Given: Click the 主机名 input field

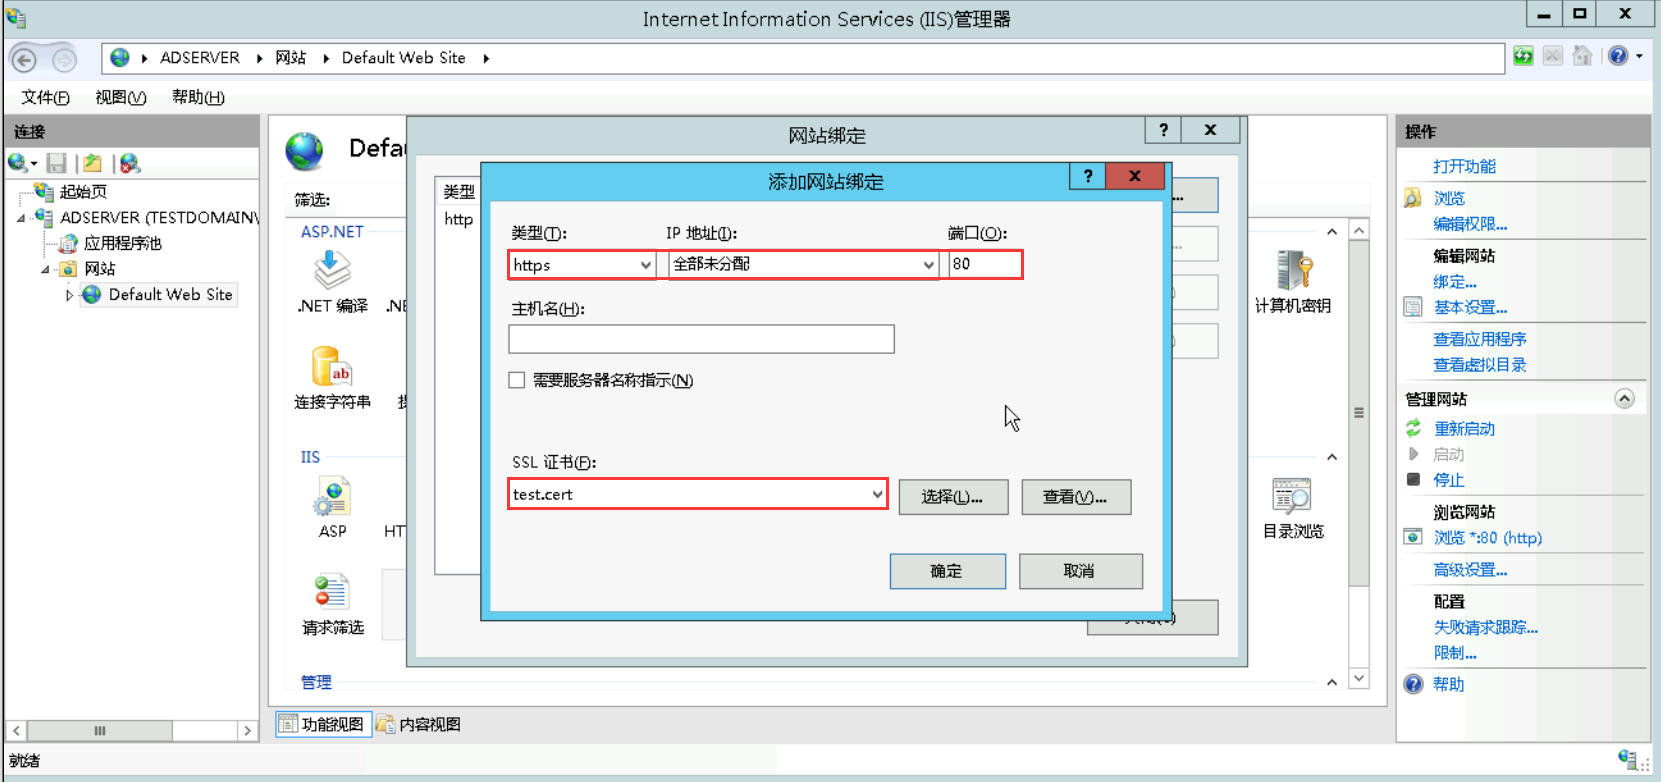Looking at the screenshot, I should pos(701,339).
